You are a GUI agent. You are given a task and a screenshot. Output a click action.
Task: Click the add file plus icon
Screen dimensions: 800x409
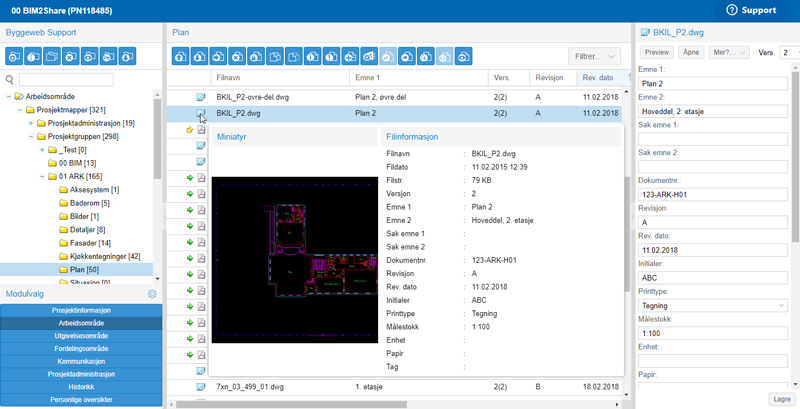click(351, 56)
